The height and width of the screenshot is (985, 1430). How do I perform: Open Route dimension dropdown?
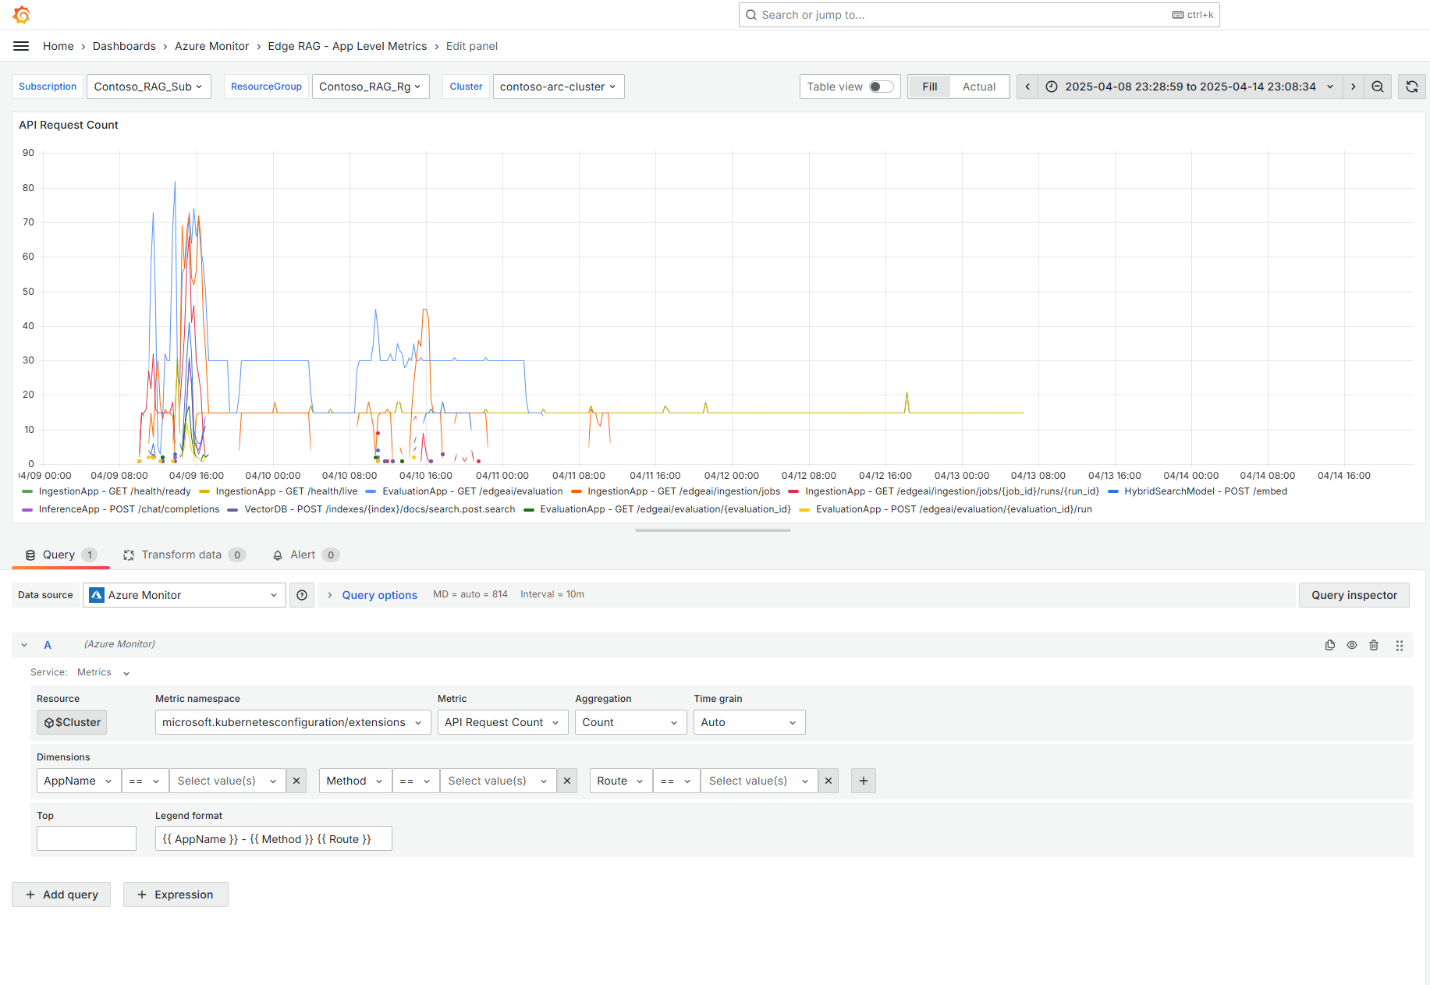click(620, 781)
